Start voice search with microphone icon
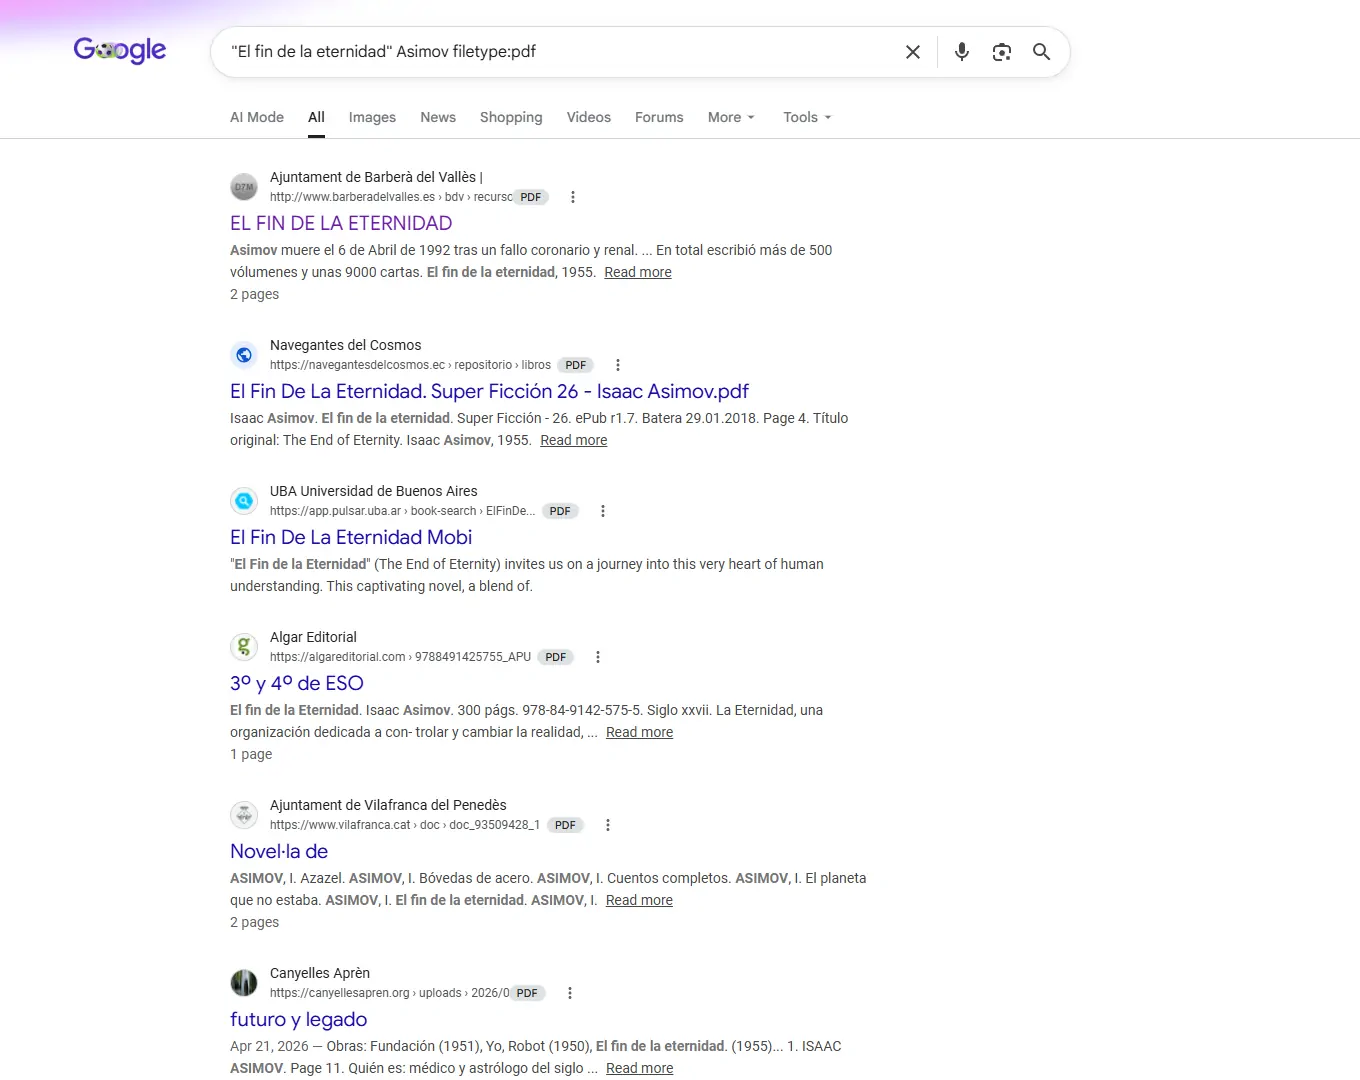The width and height of the screenshot is (1360, 1080). tap(962, 52)
